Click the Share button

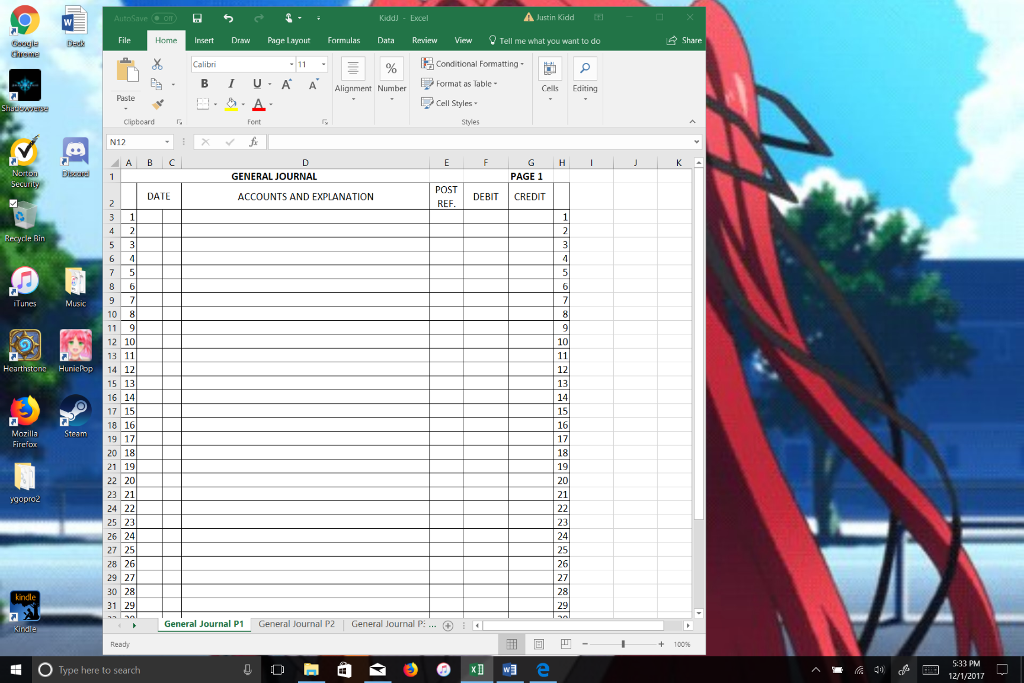686,39
